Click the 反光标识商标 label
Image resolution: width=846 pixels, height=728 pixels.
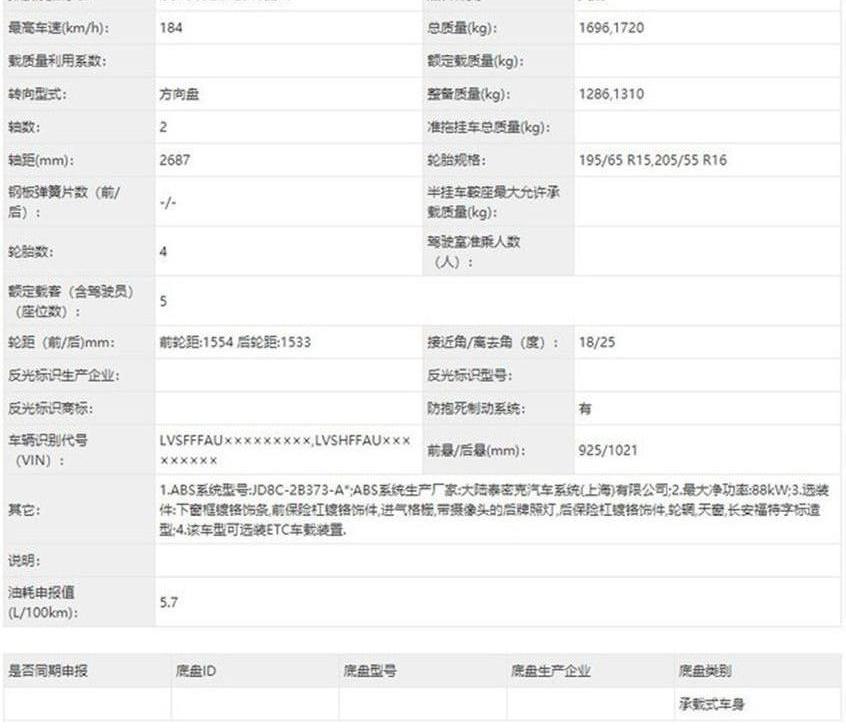[x=50, y=409]
